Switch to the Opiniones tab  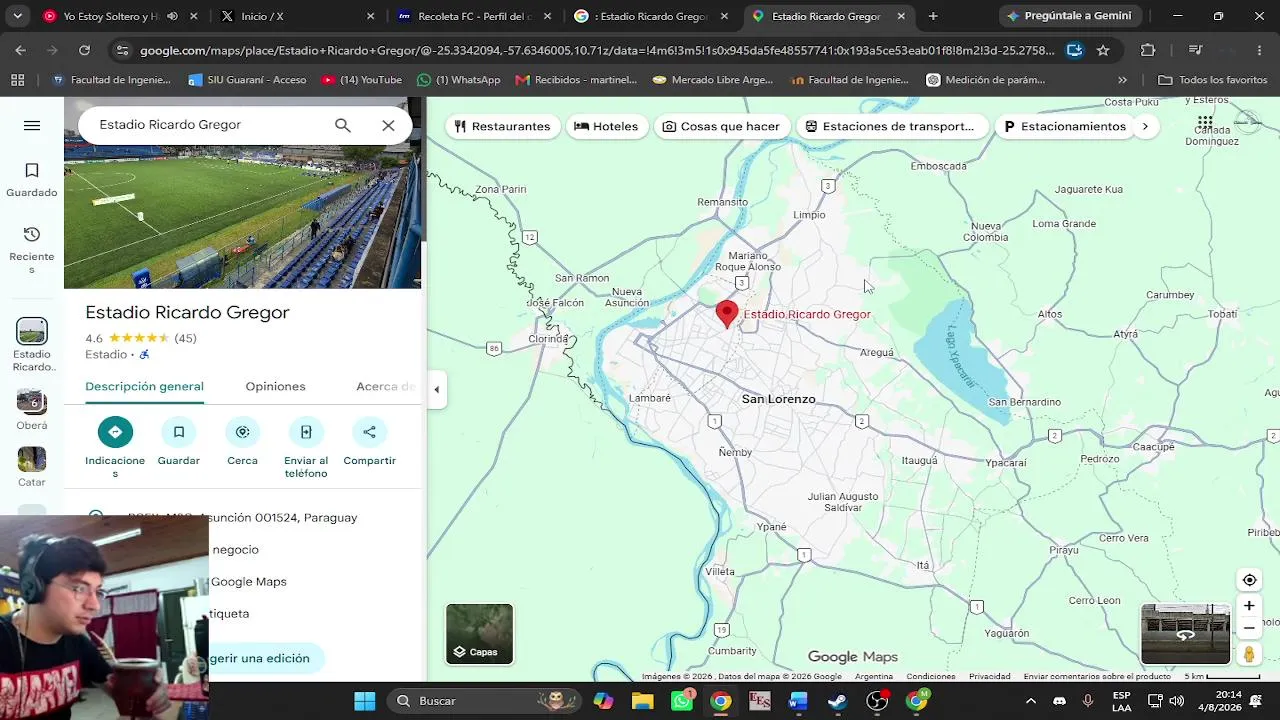(275, 387)
